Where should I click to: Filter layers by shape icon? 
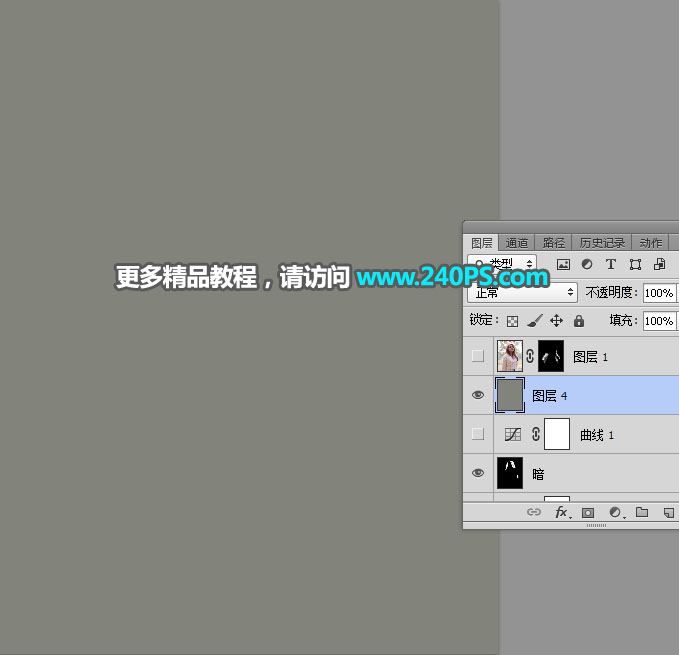tap(635, 264)
